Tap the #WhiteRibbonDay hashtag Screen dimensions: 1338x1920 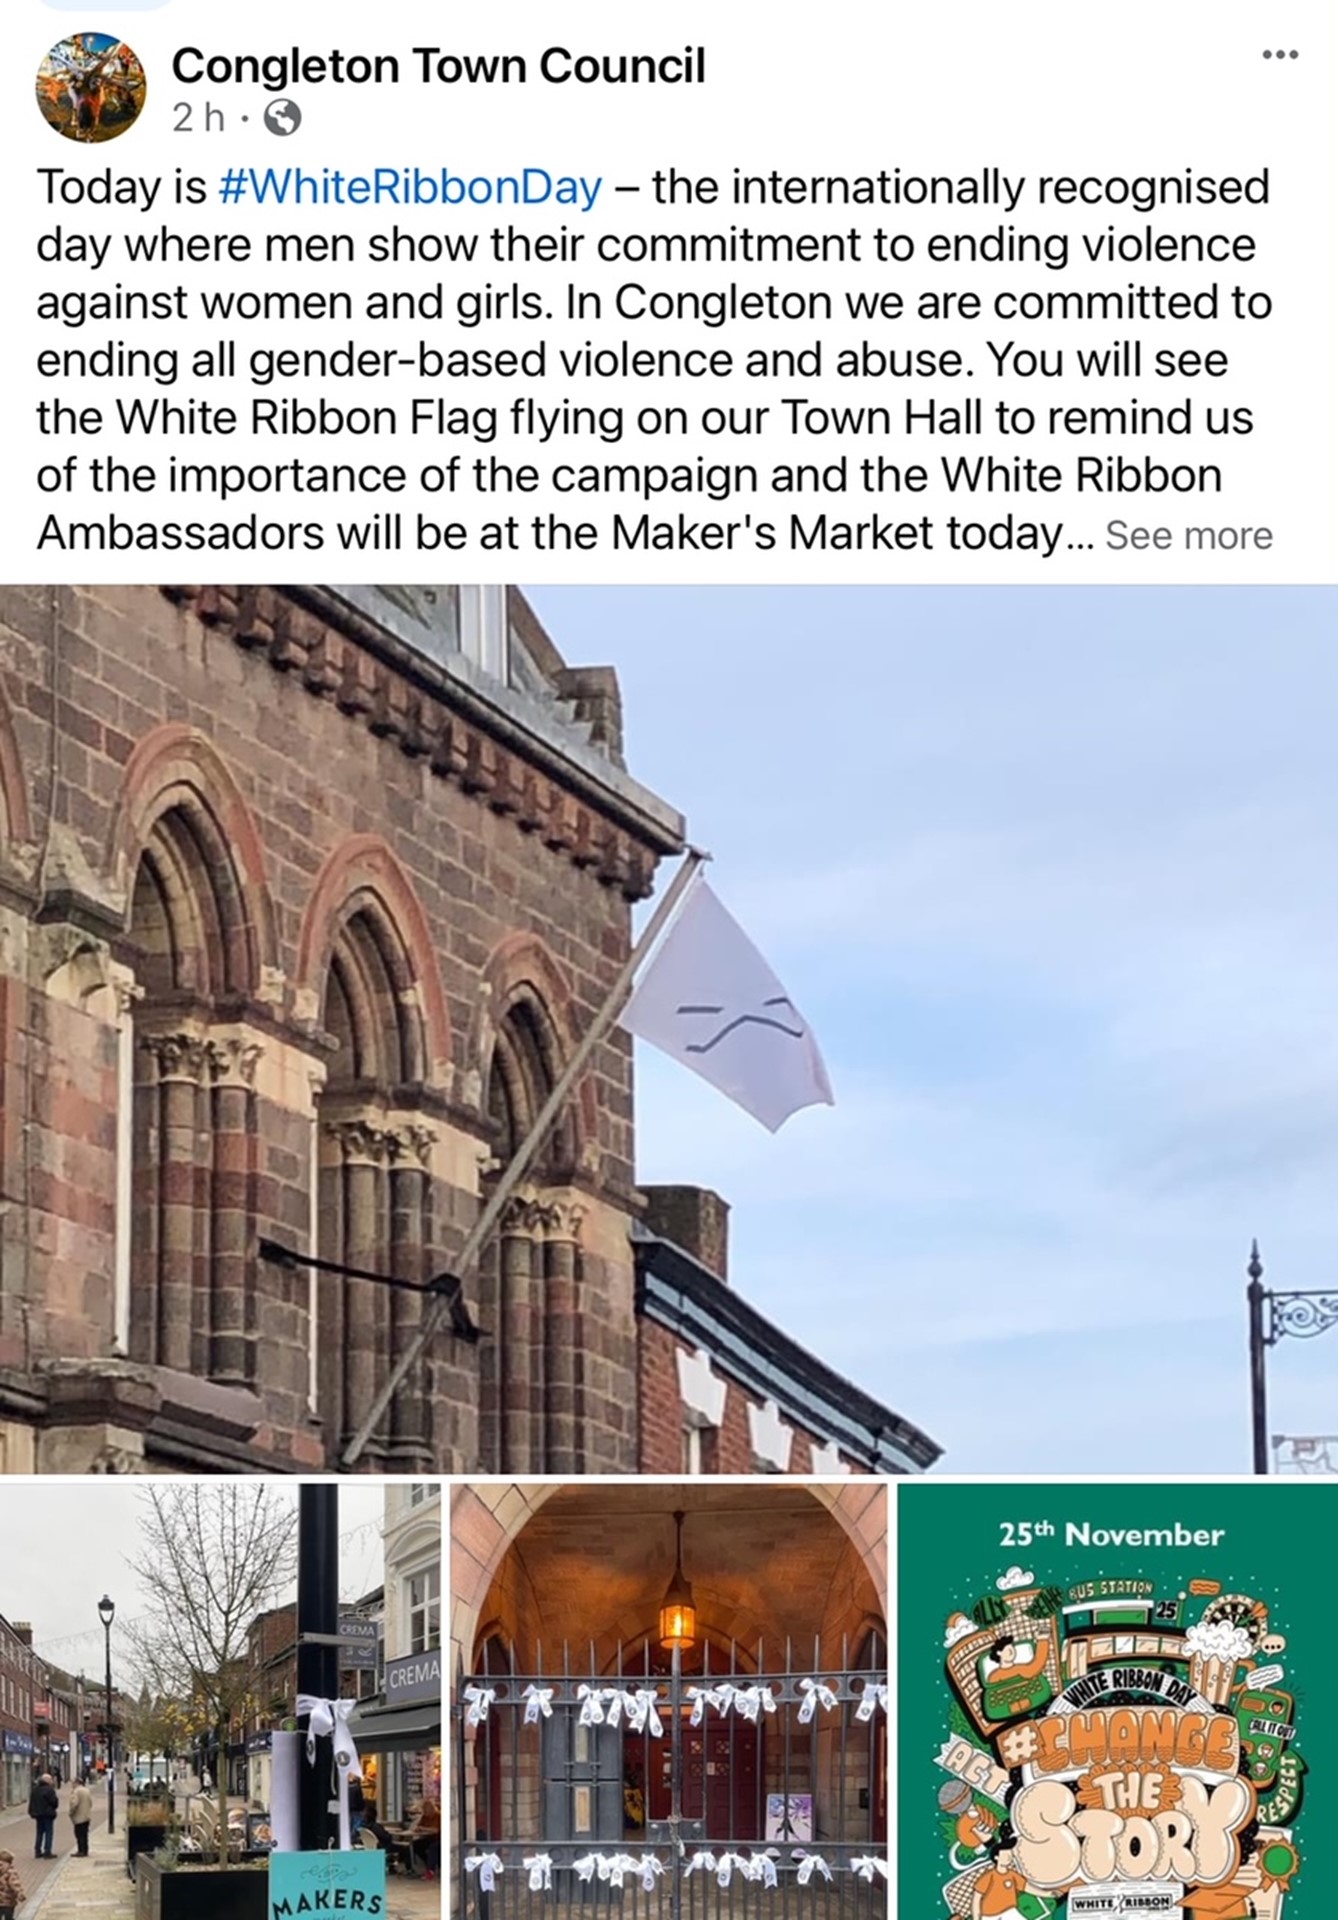point(410,187)
